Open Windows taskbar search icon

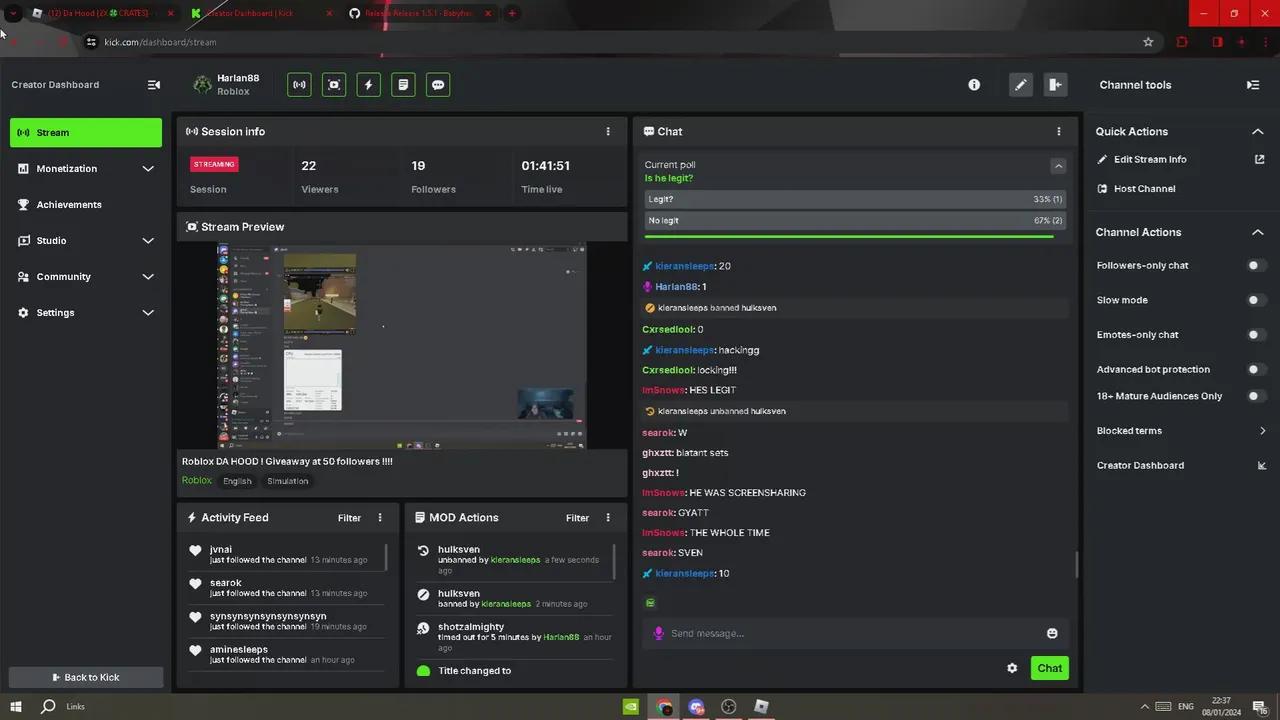pyautogui.click(x=48, y=706)
